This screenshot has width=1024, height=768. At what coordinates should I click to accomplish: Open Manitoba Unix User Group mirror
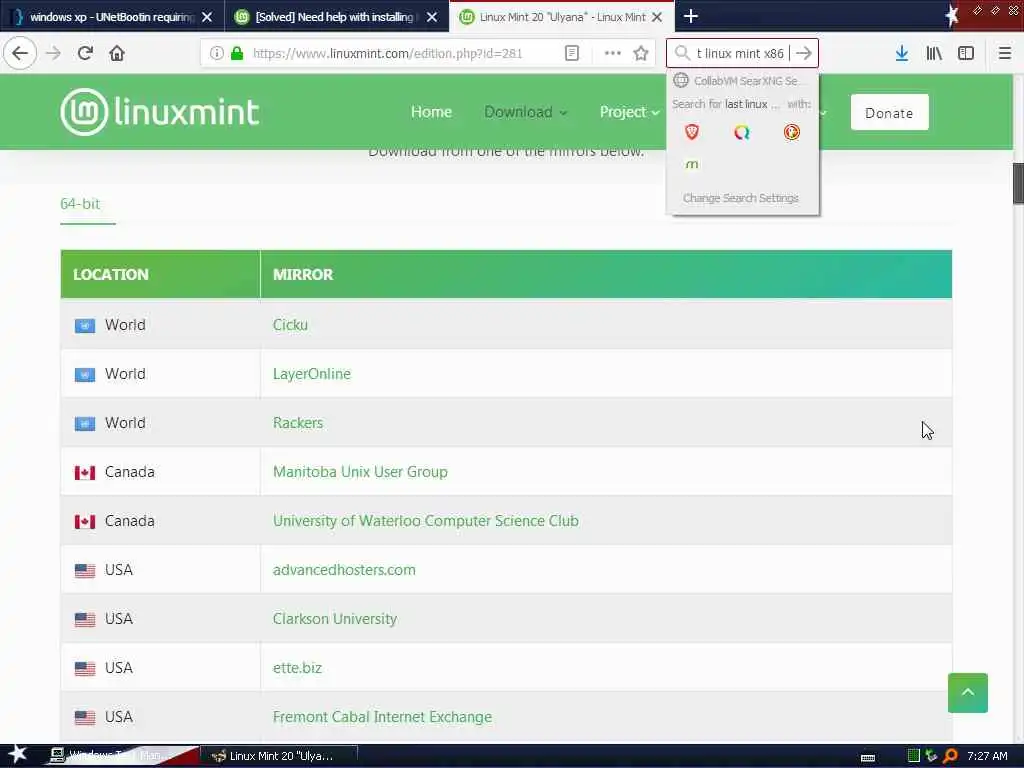point(360,472)
